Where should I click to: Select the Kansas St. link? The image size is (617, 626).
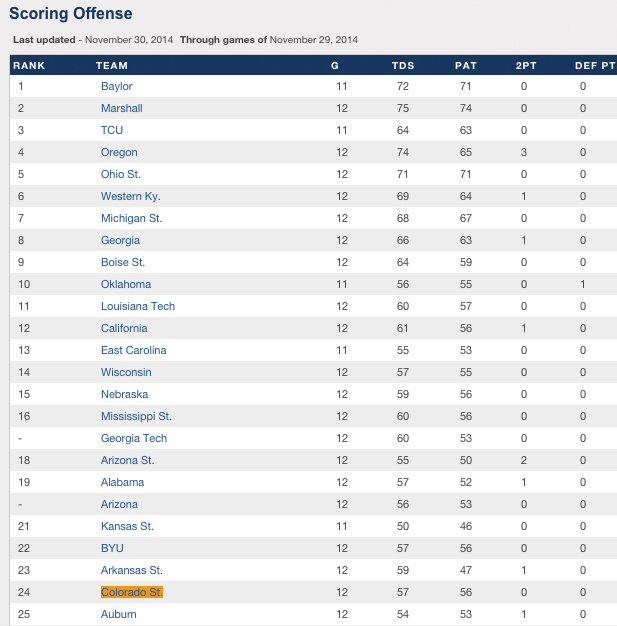(127, 526)
